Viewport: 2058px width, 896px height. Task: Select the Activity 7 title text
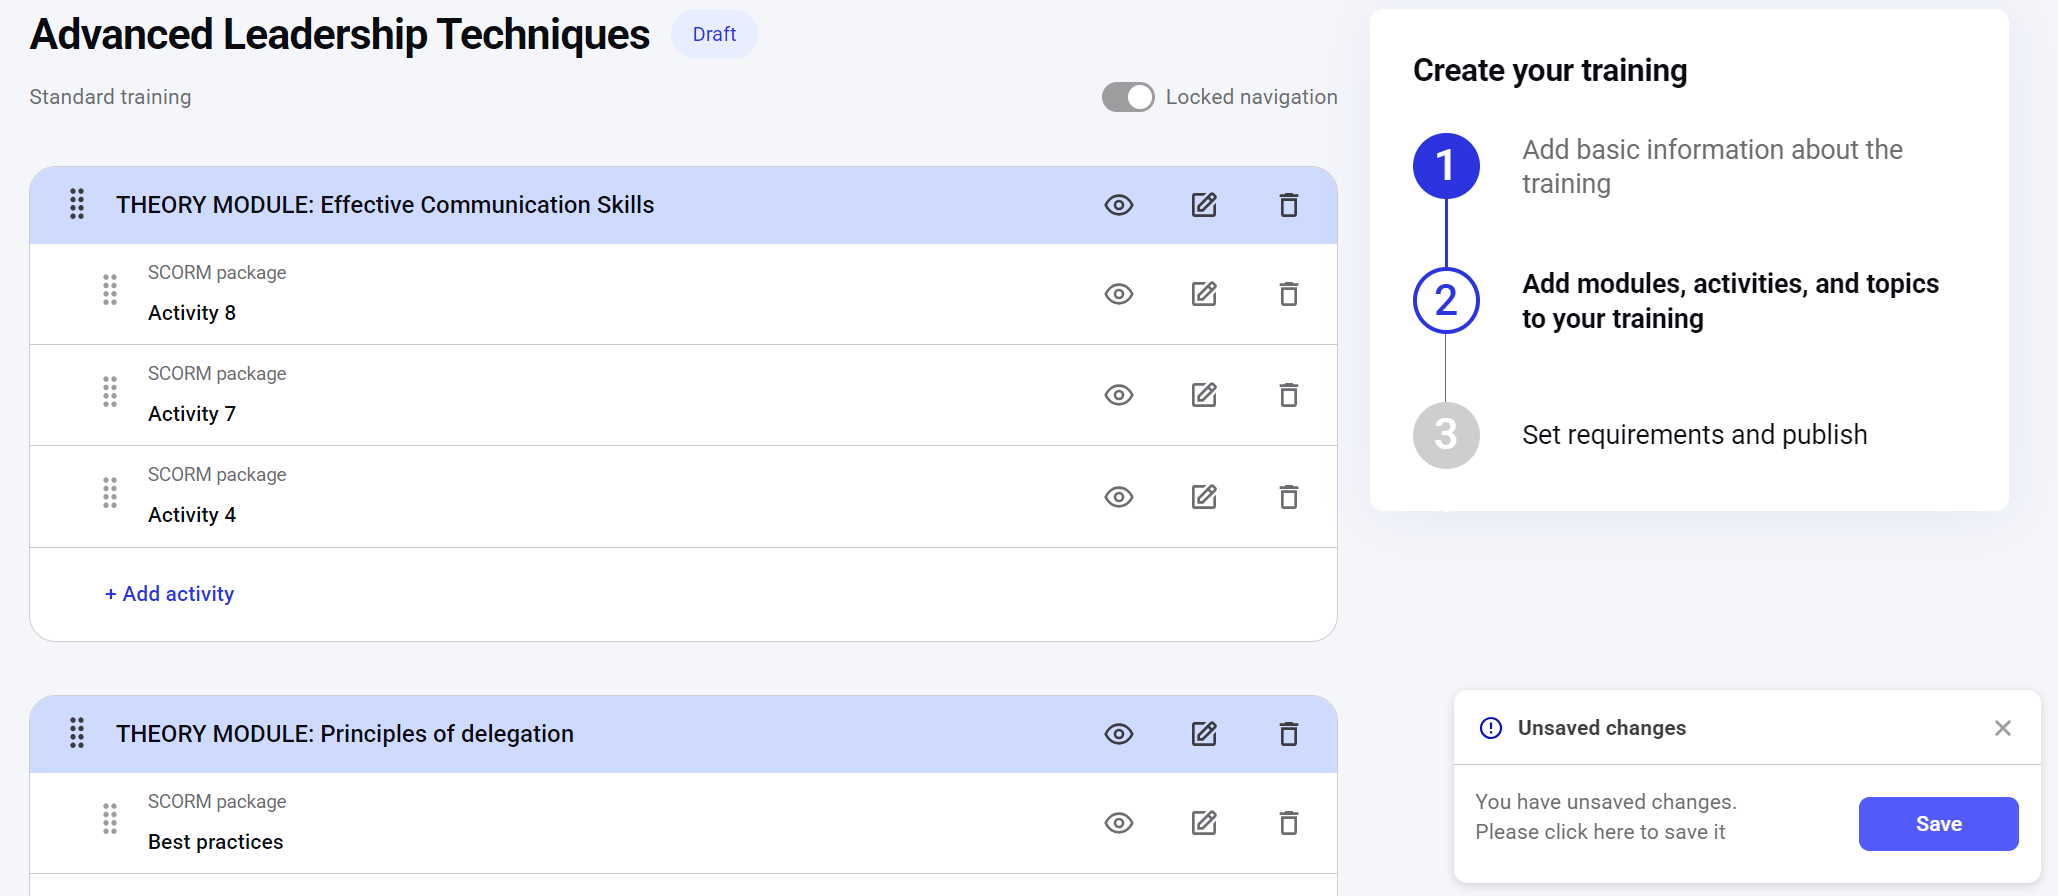point(192,414)
